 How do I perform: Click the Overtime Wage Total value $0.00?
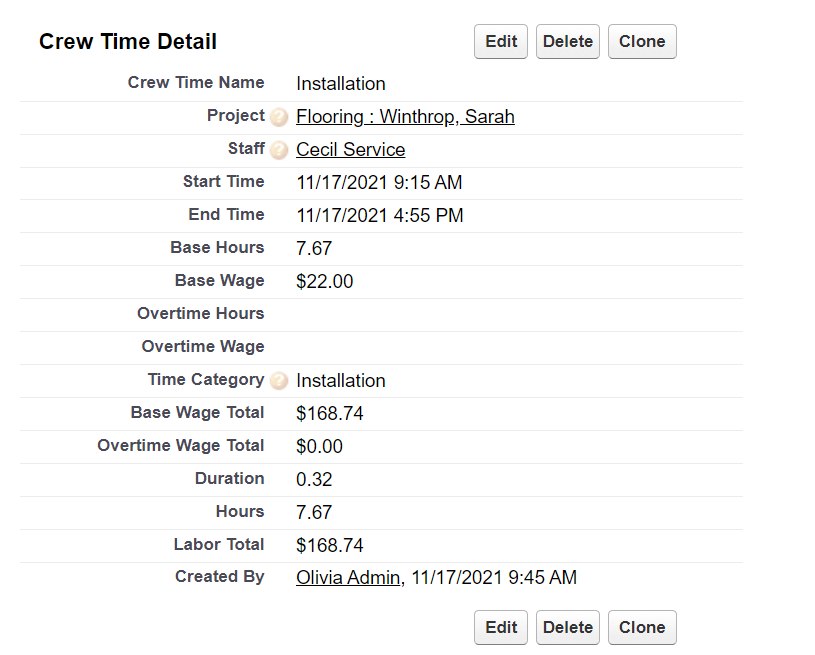click(319, 447)
